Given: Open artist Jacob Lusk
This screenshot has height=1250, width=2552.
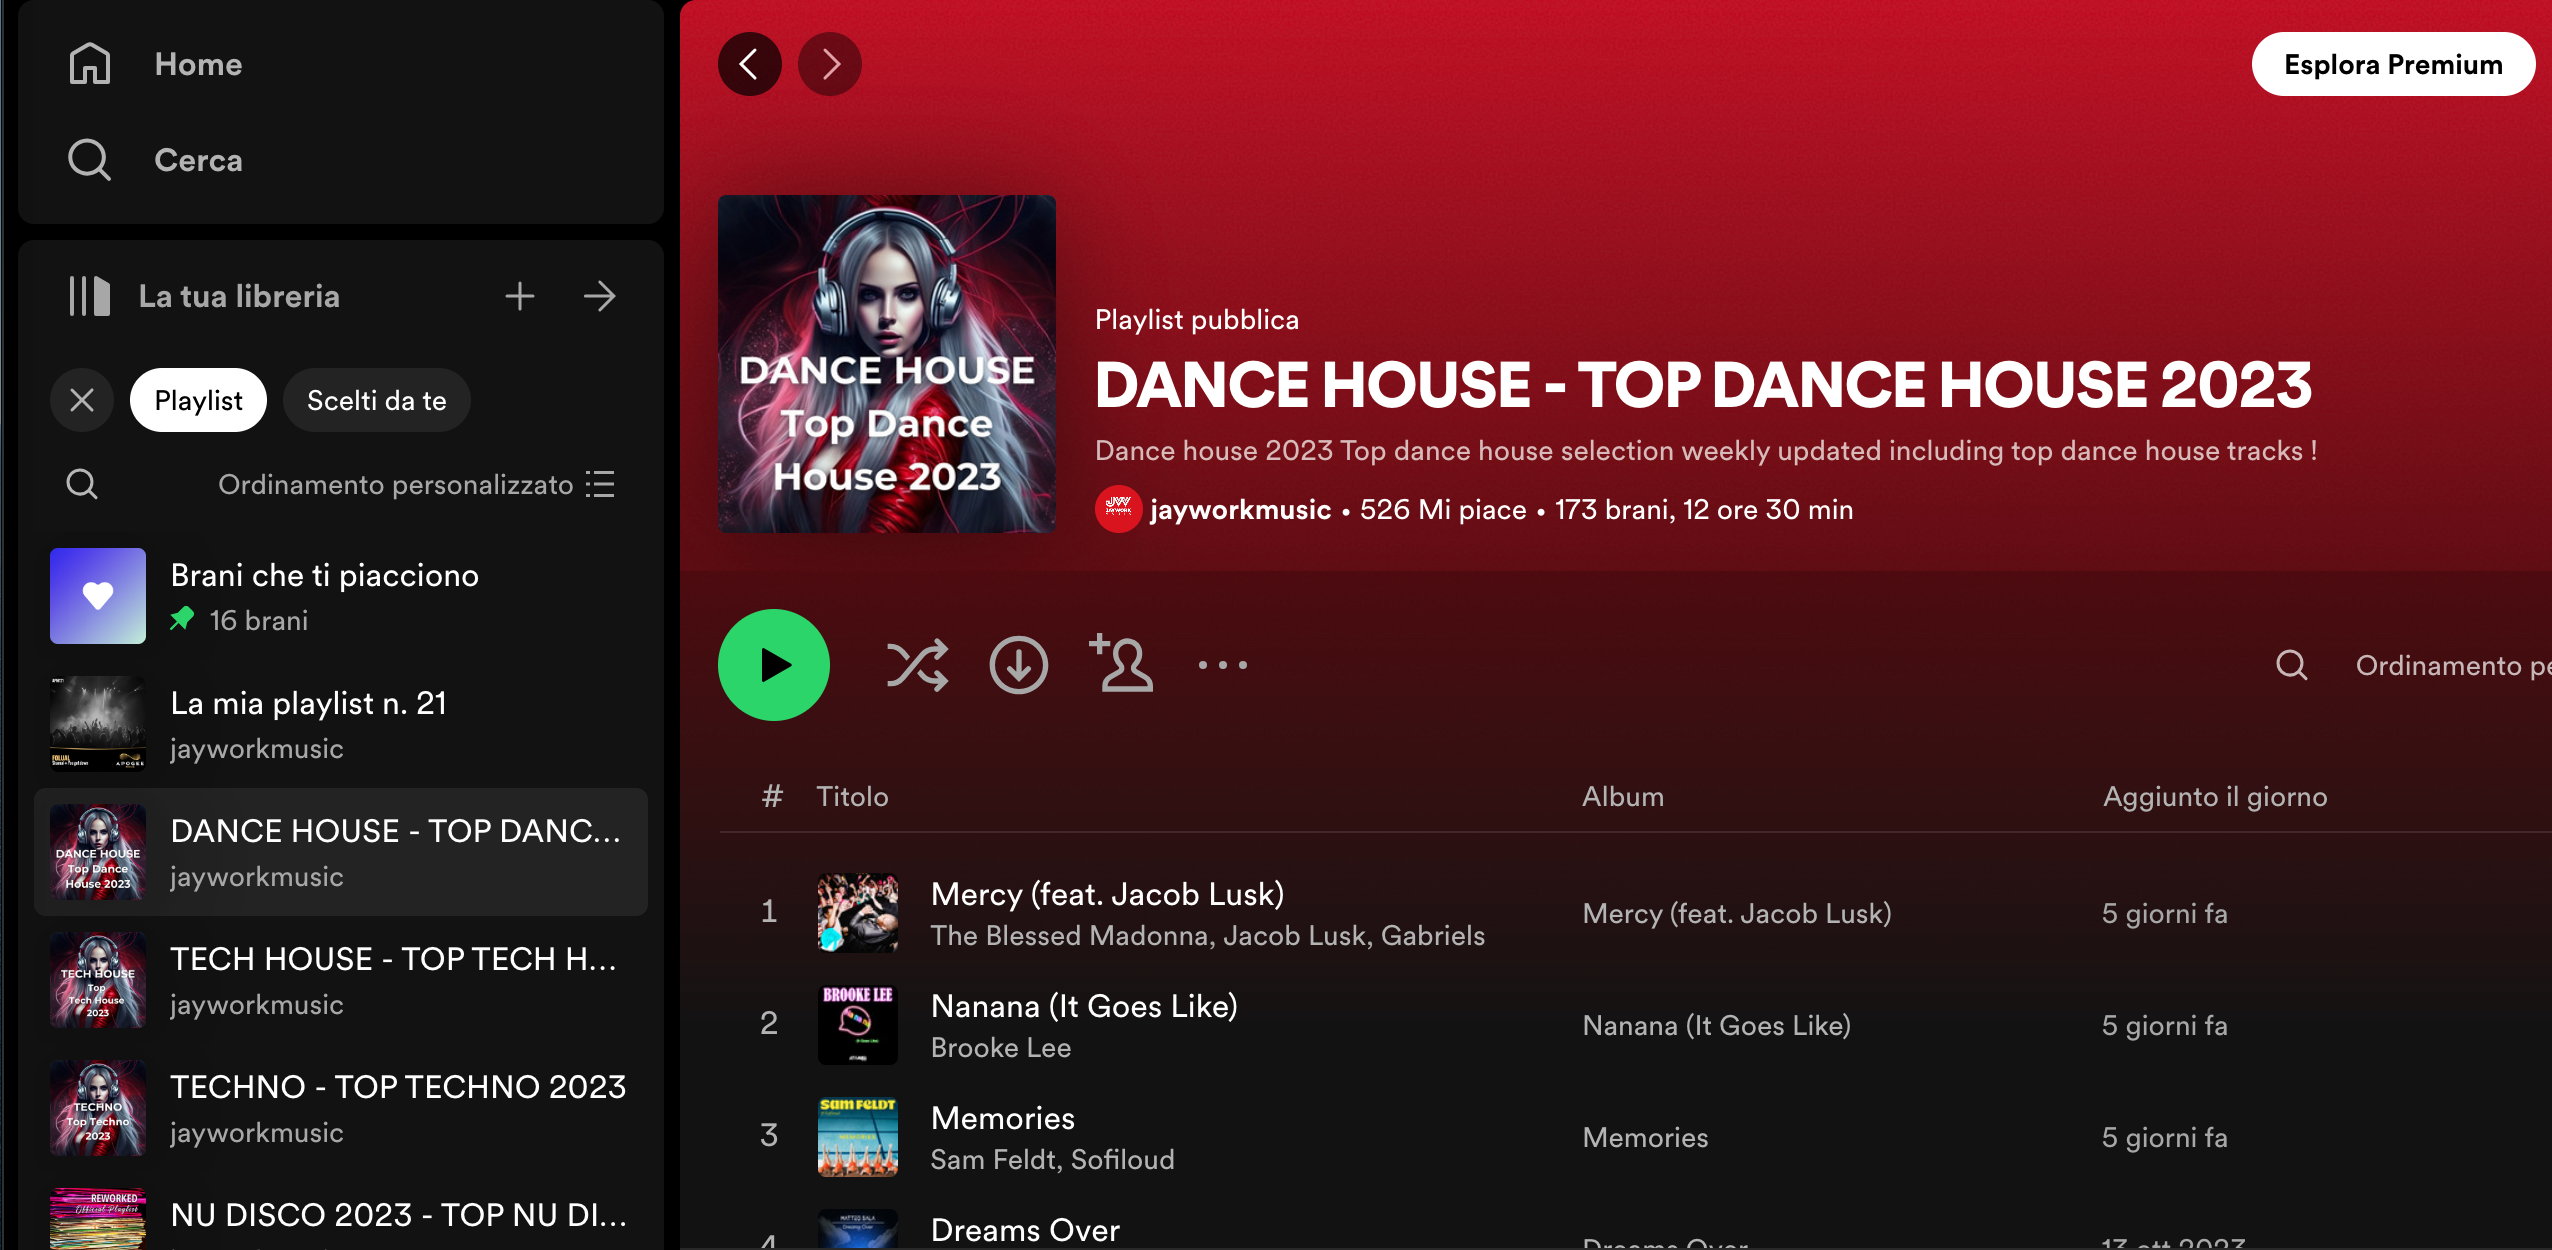Looking at the screenshot, I should click(1294, 936).
